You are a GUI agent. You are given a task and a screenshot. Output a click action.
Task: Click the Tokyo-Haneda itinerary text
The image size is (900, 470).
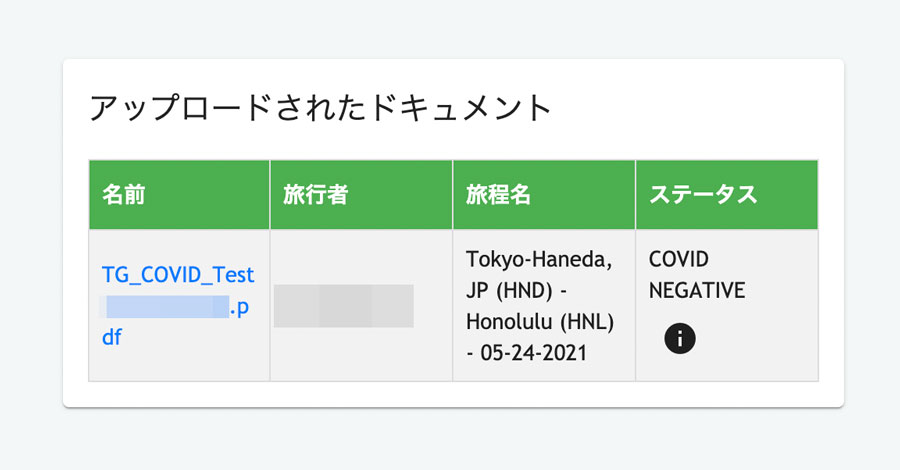pyautogui.click(x=539, y=259)
